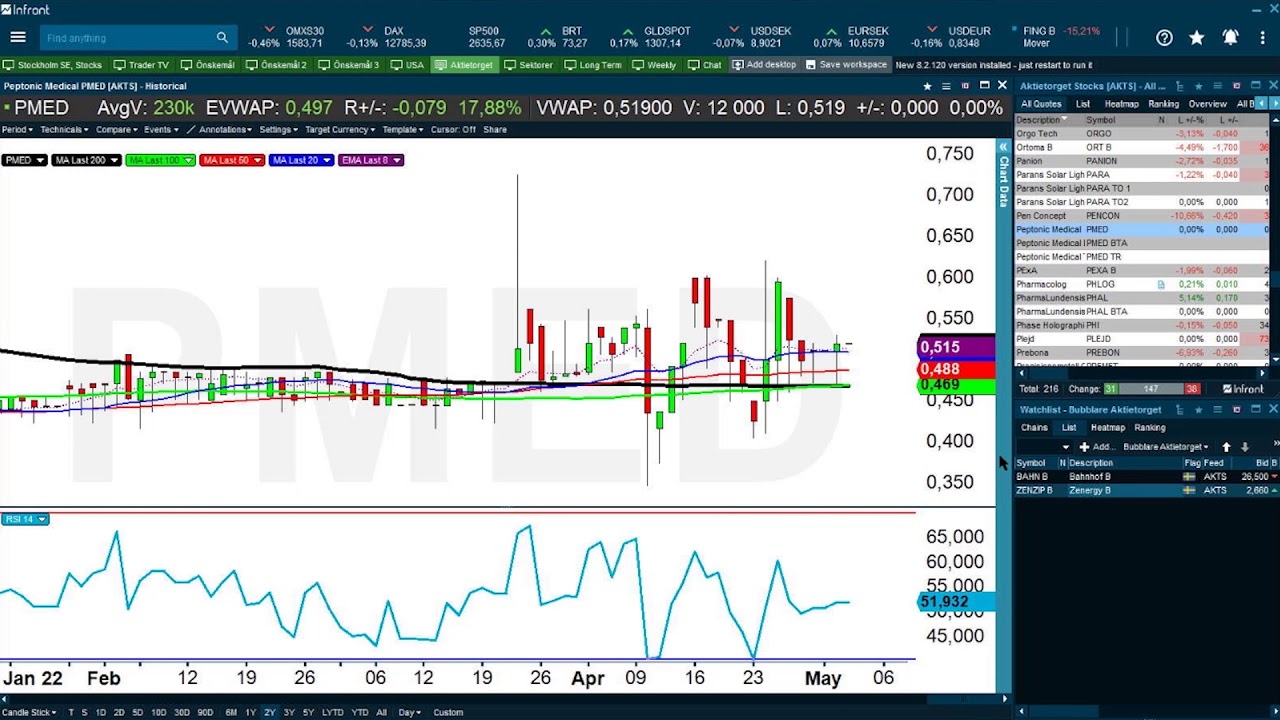Toggle the EMA Last 8 indicator legend
Viewport: 1280px width, 720px height.
[x=370, y=160]
